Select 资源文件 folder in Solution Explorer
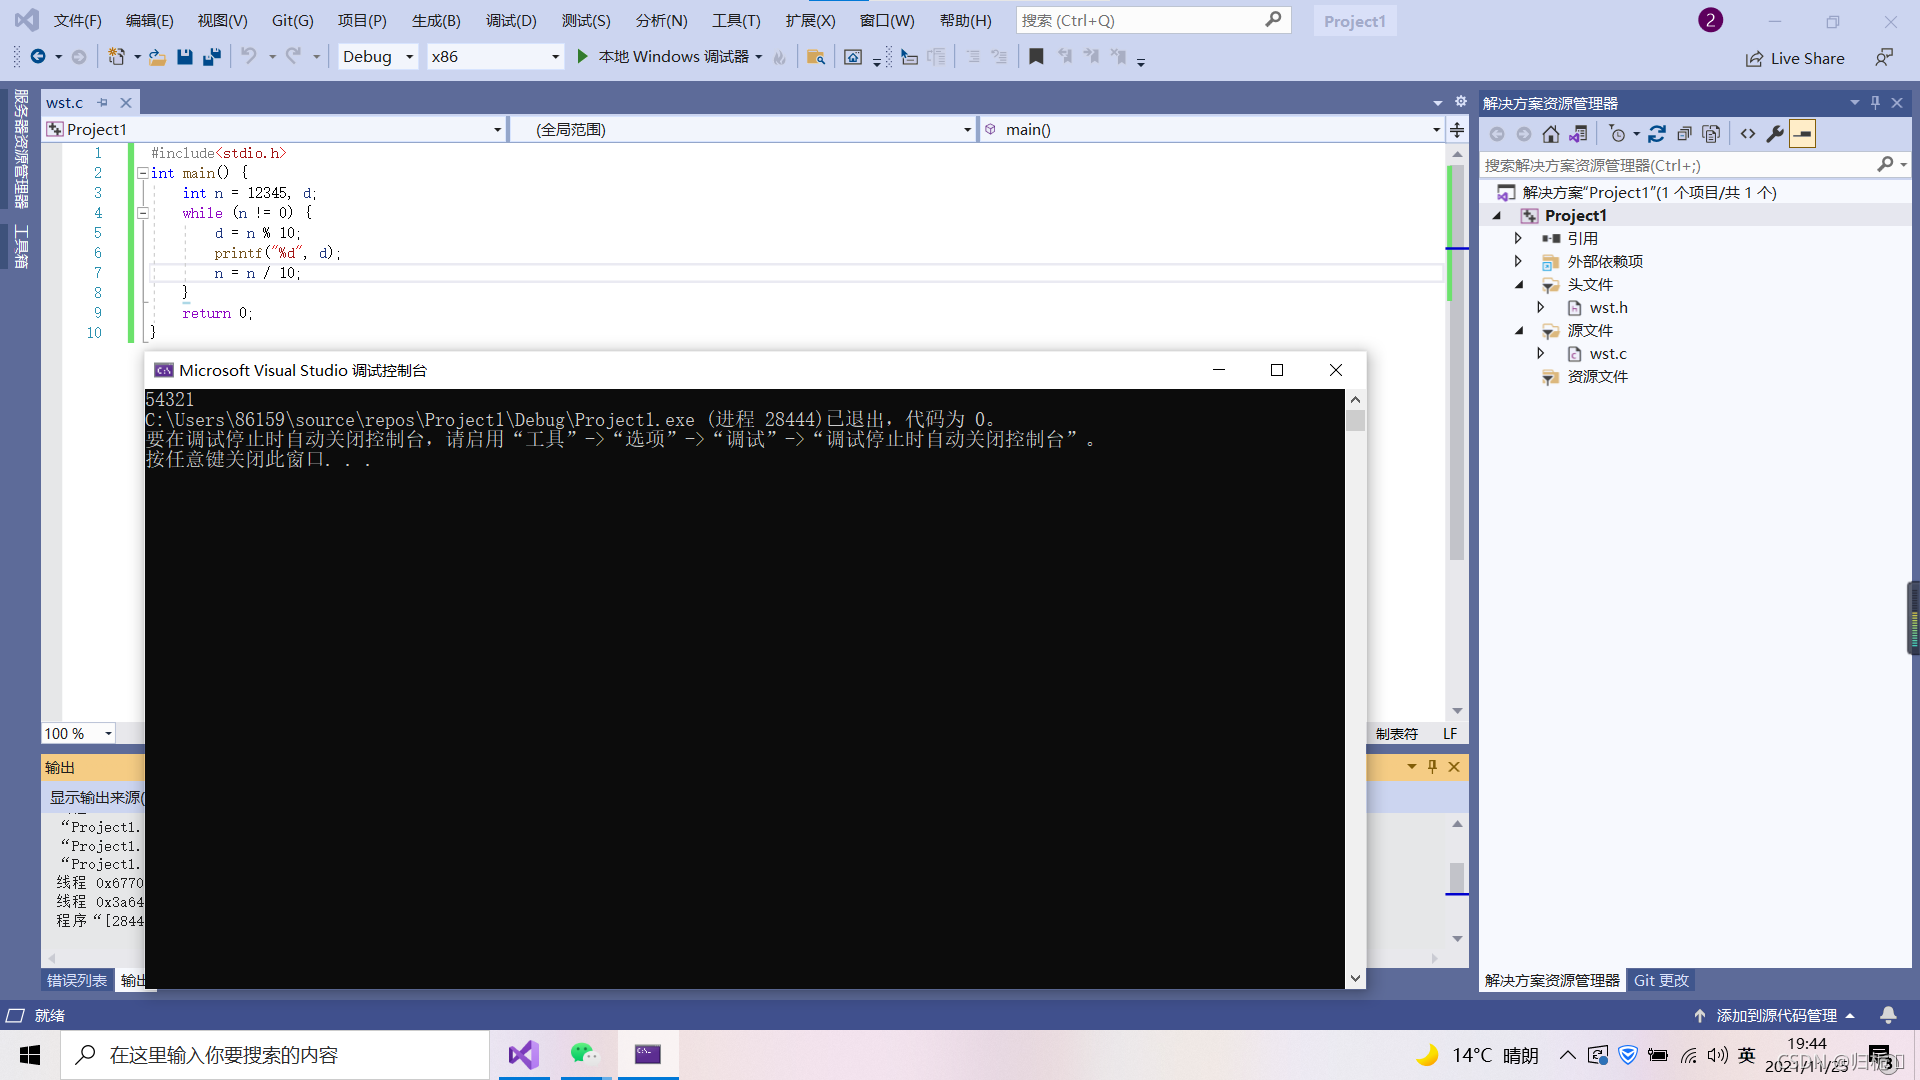Image resolution: width=1920 pixels, height=1080 pixels. coord(1597,377)
